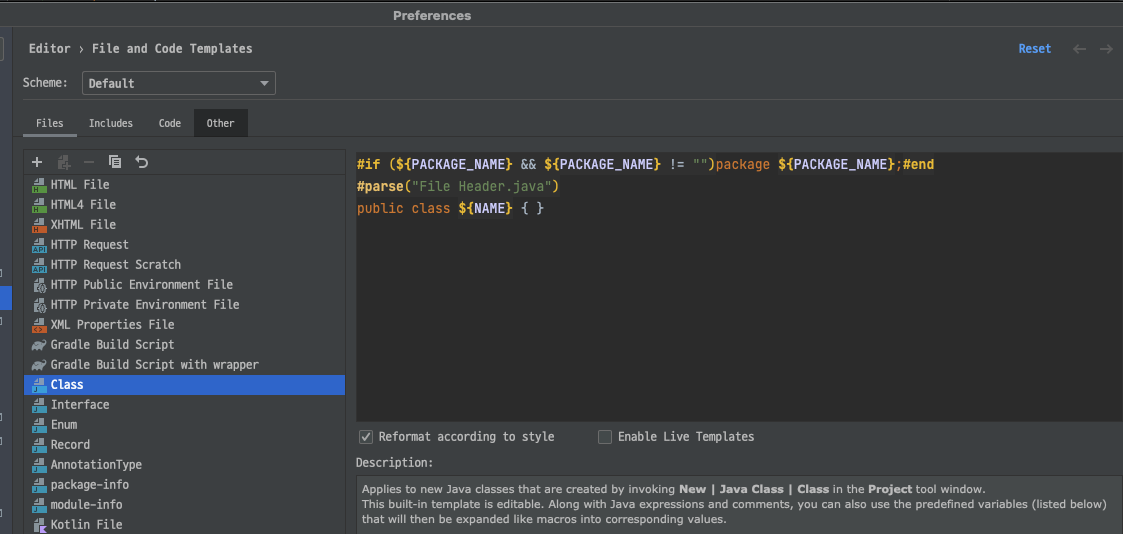Select the HTML4 File template
Viewport: 1123px width, 534px height.
click(185, 205)
